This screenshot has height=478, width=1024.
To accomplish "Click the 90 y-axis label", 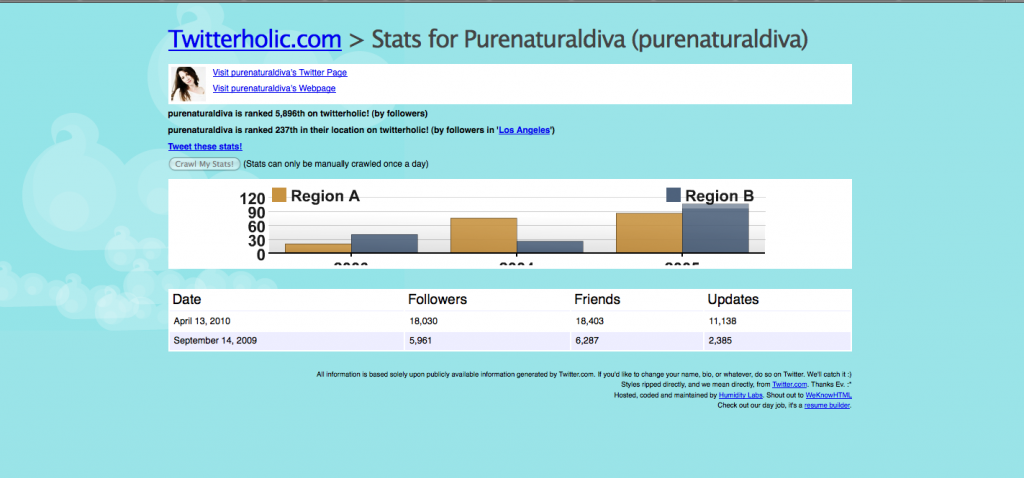I will tap(257, 212).
